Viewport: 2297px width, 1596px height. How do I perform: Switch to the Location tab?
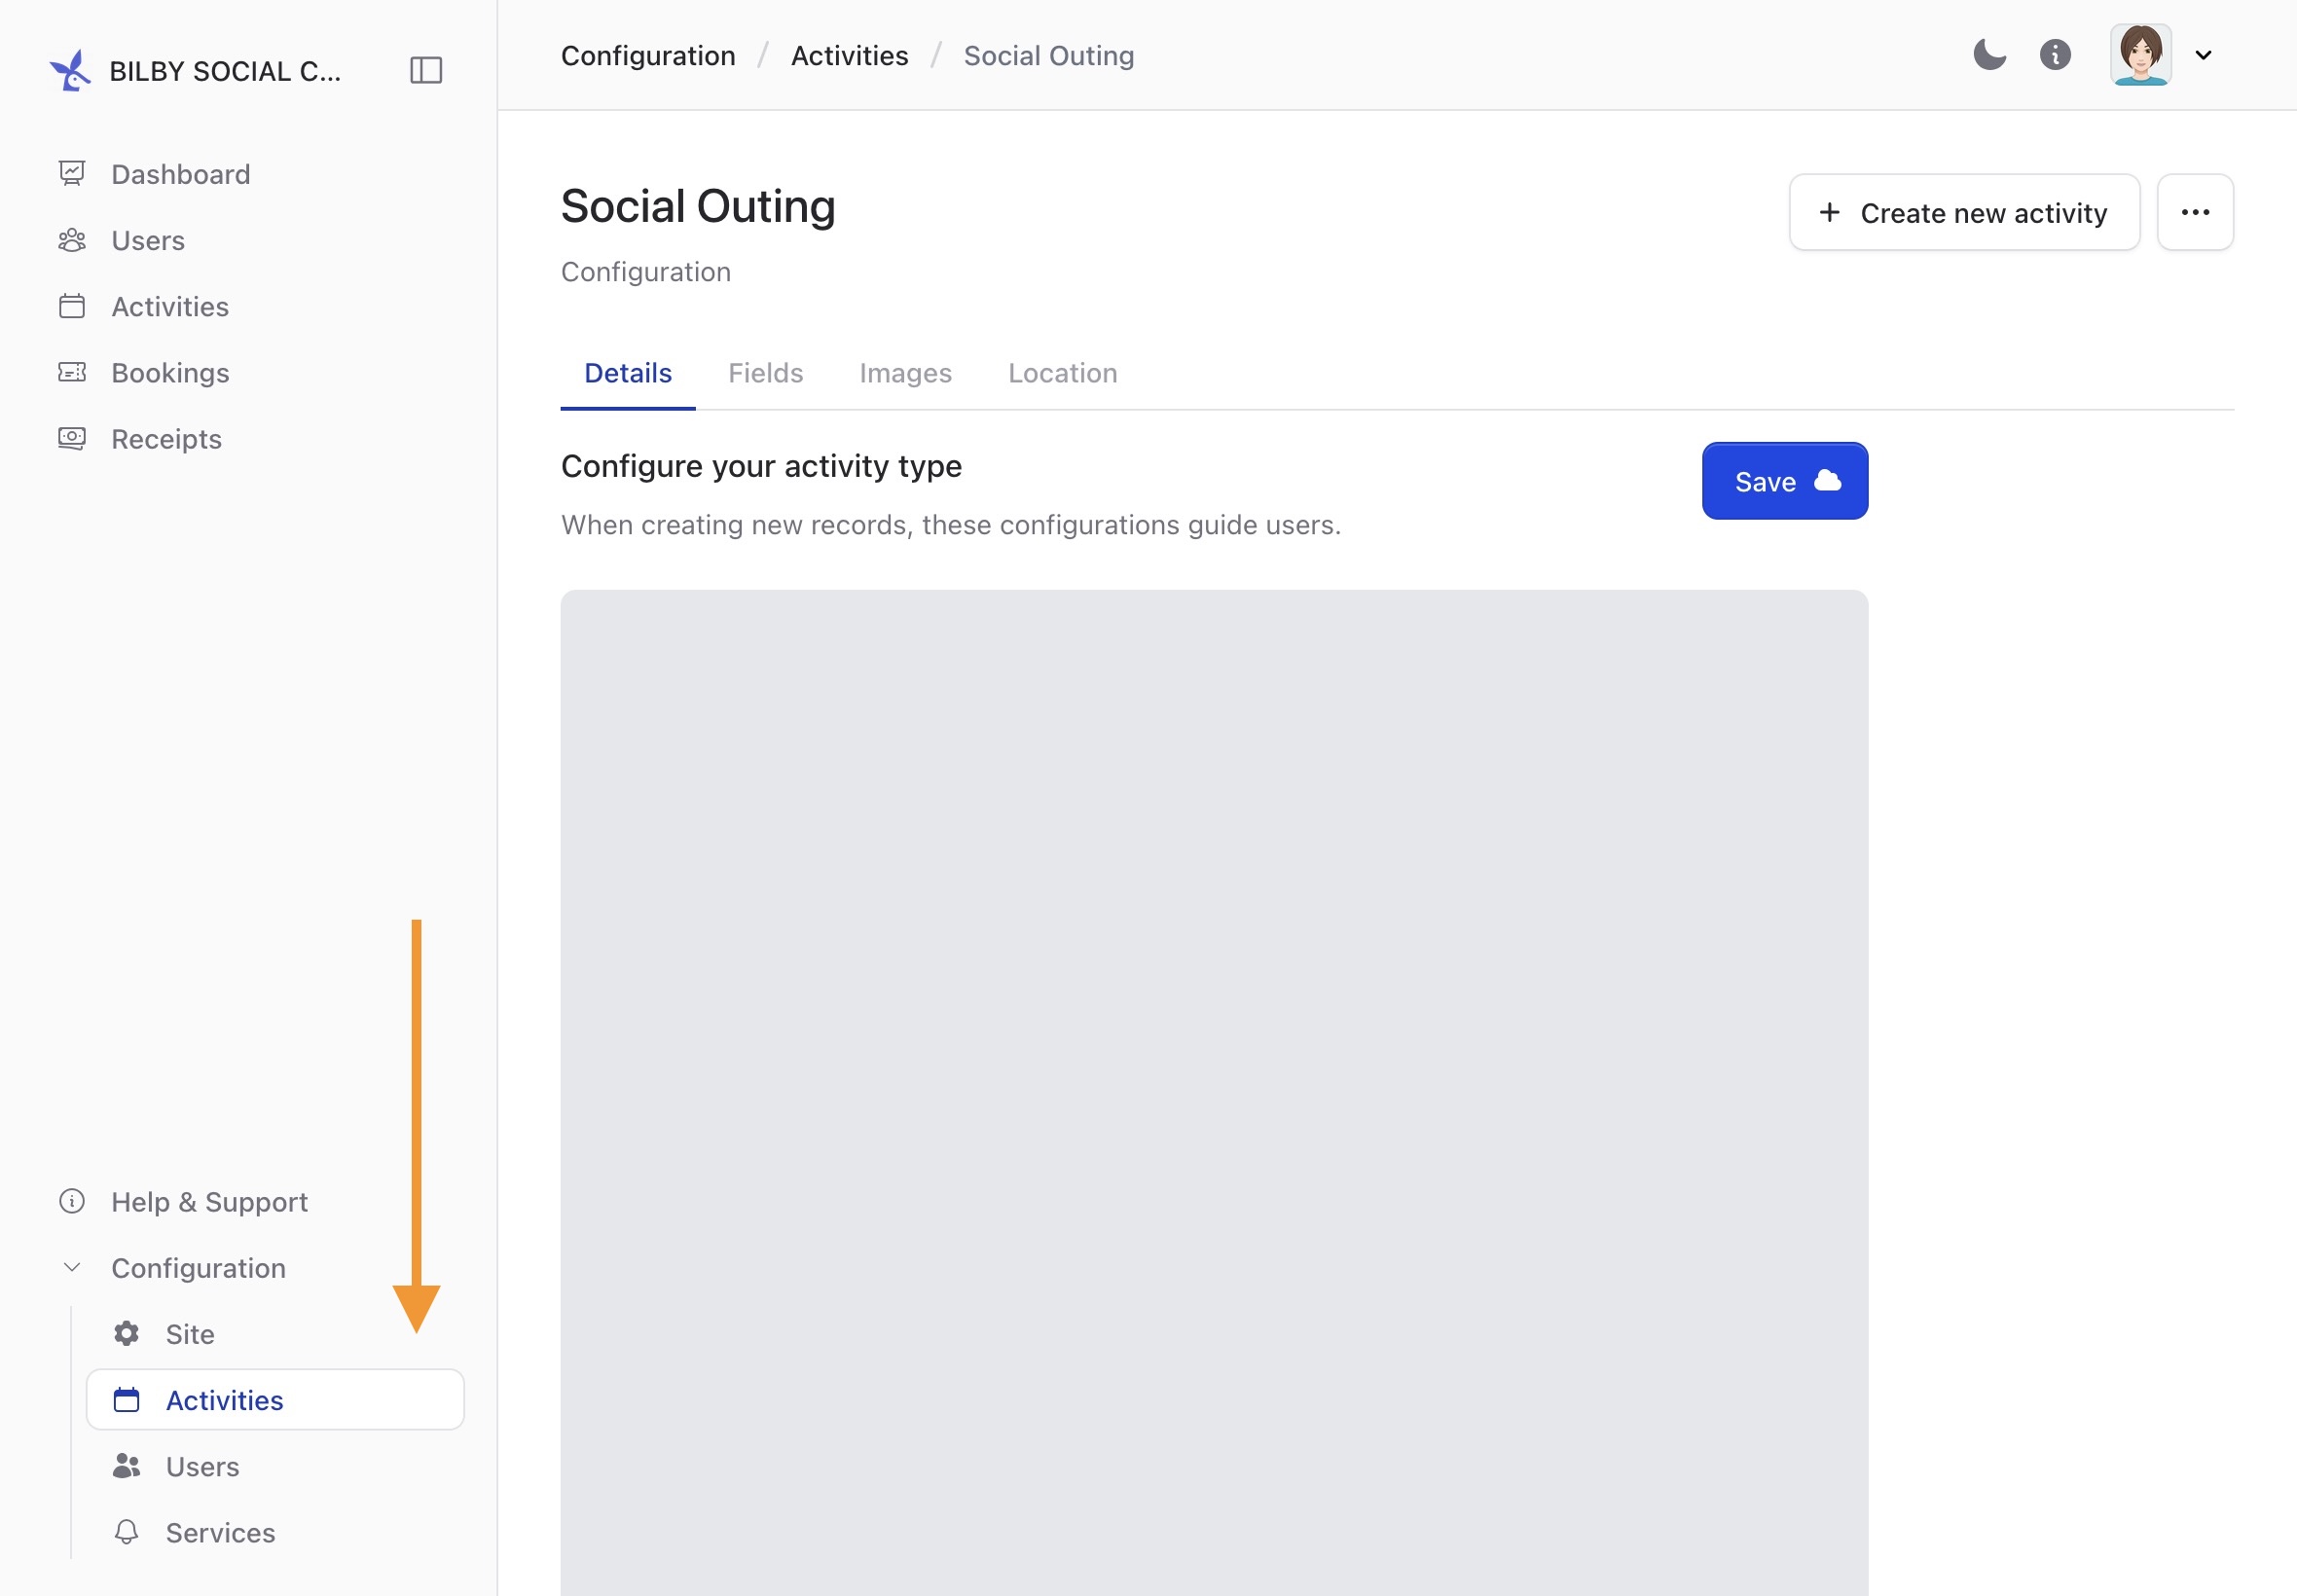point(1062,373)
